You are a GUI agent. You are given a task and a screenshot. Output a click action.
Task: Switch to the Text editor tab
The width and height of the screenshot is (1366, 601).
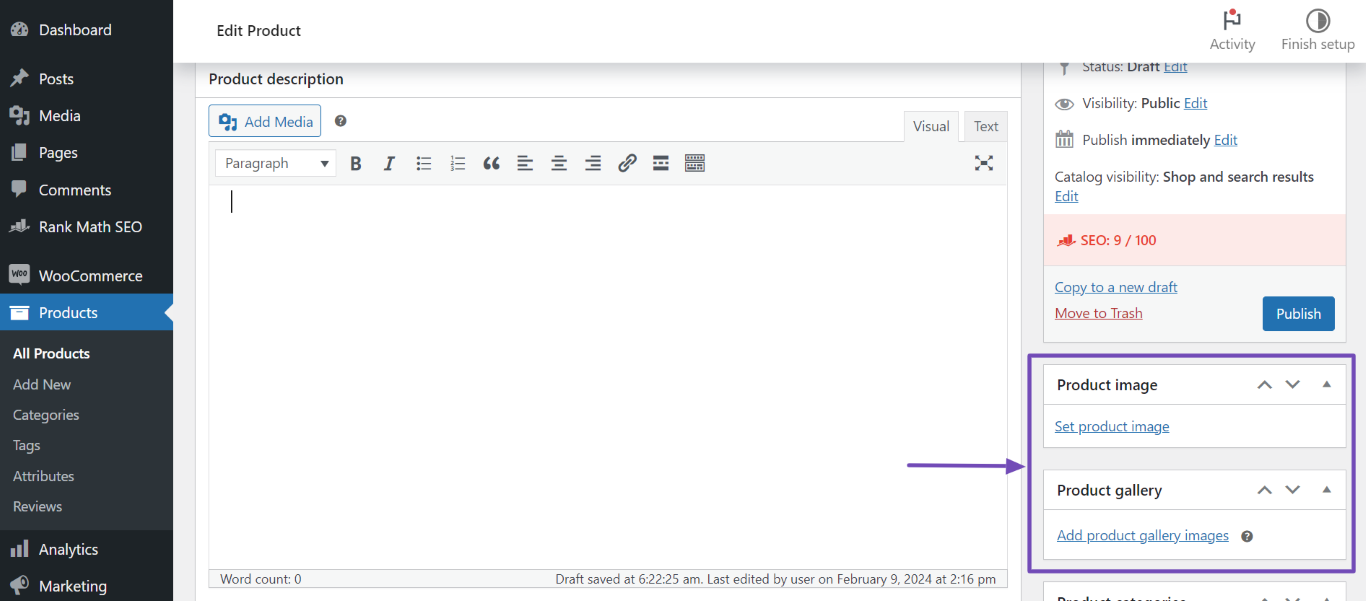point(985,125)
